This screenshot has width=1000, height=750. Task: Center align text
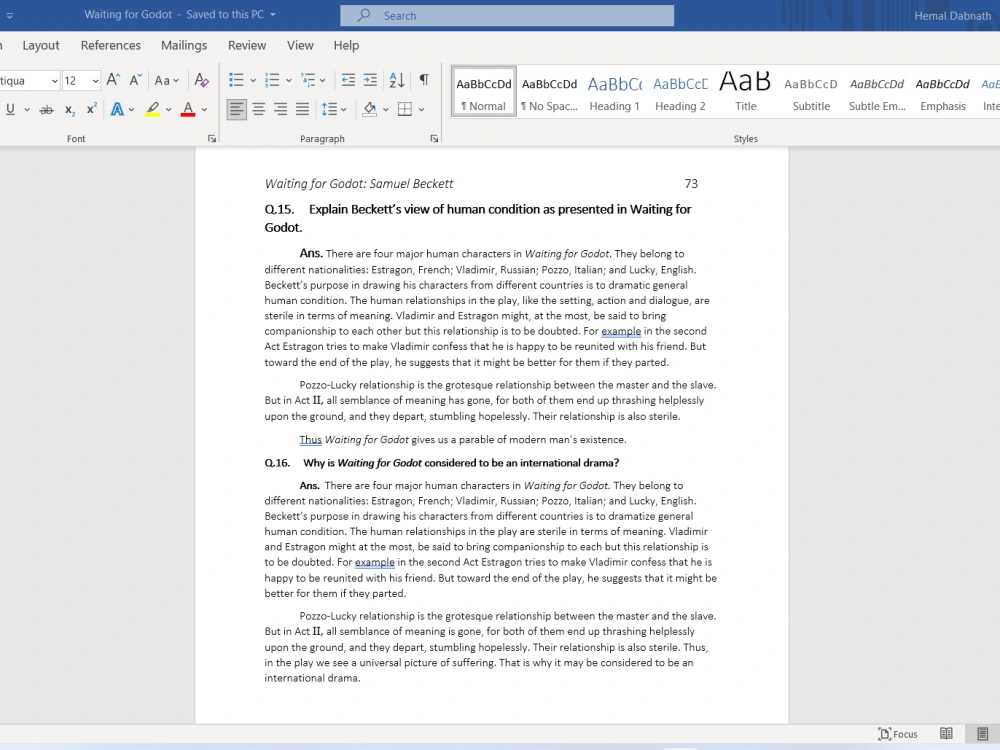258,109
